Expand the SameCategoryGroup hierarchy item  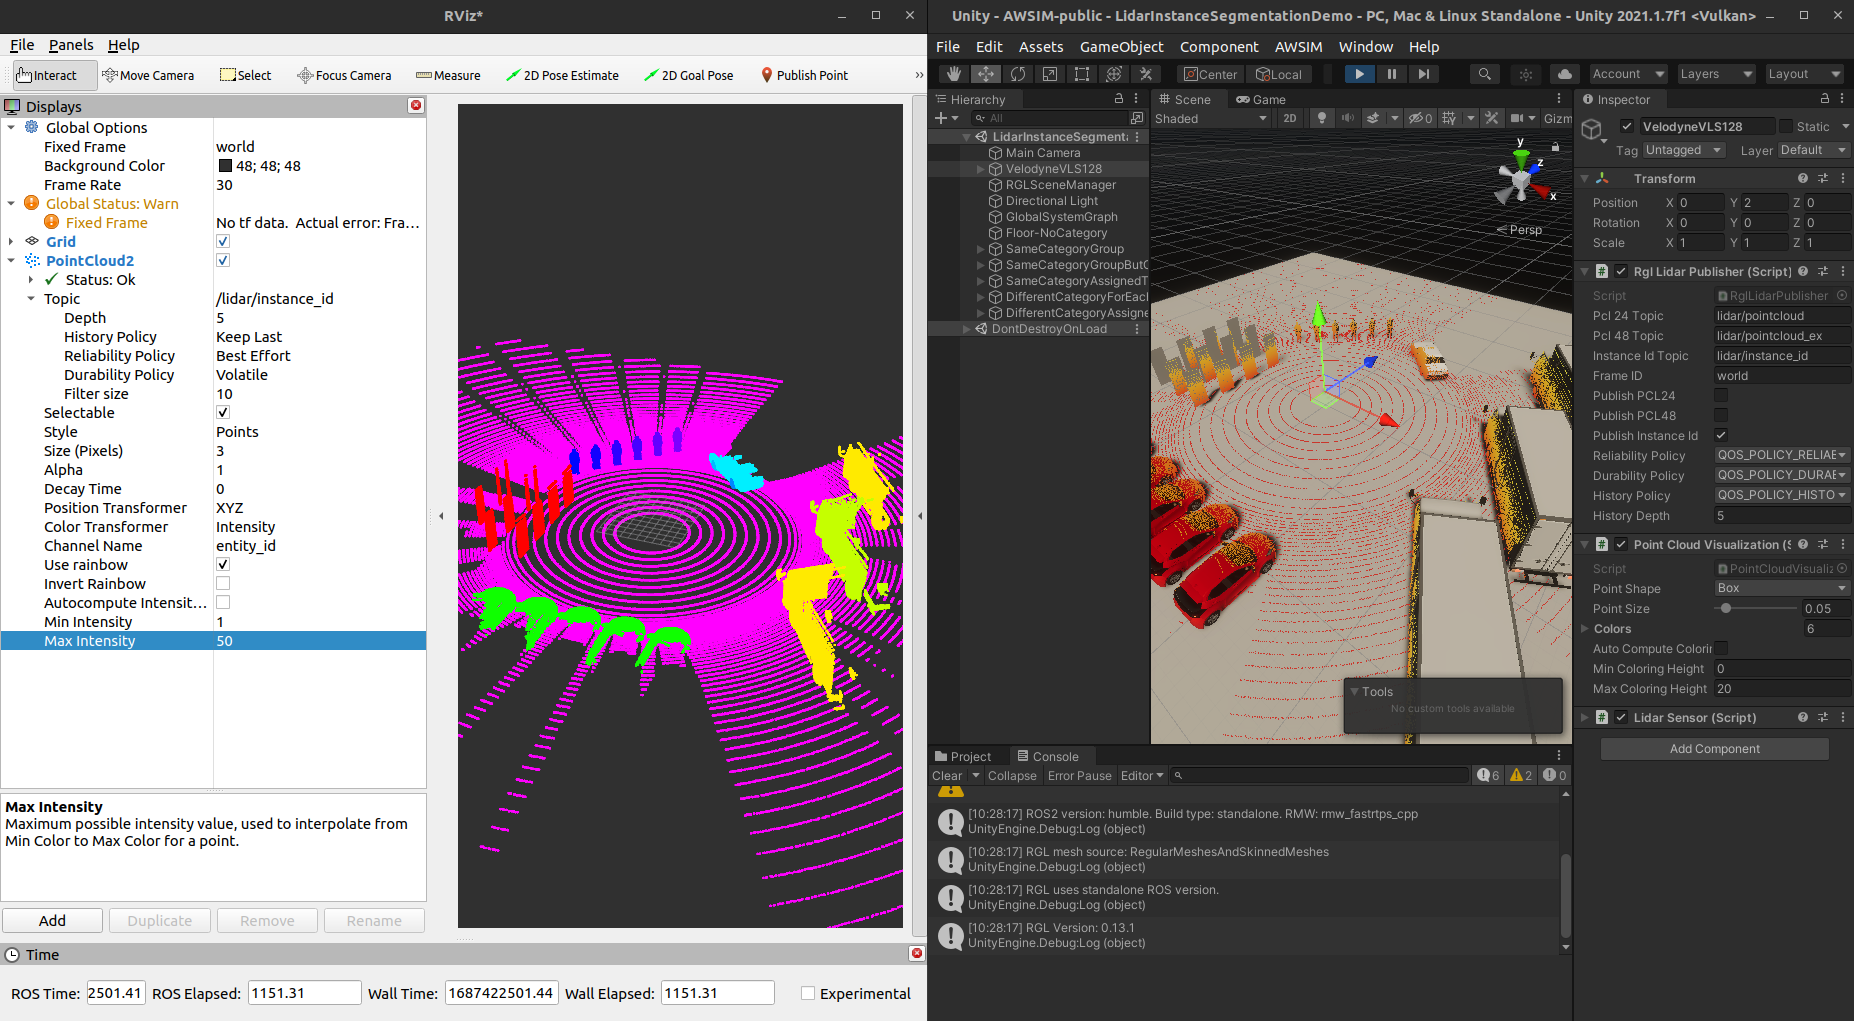coord(981,248)
